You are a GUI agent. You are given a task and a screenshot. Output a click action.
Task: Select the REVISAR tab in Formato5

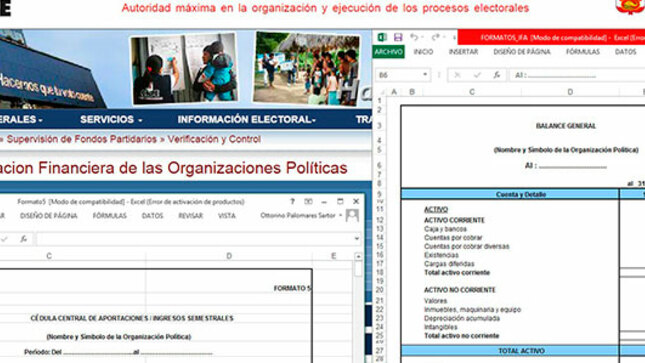(190, 216)
